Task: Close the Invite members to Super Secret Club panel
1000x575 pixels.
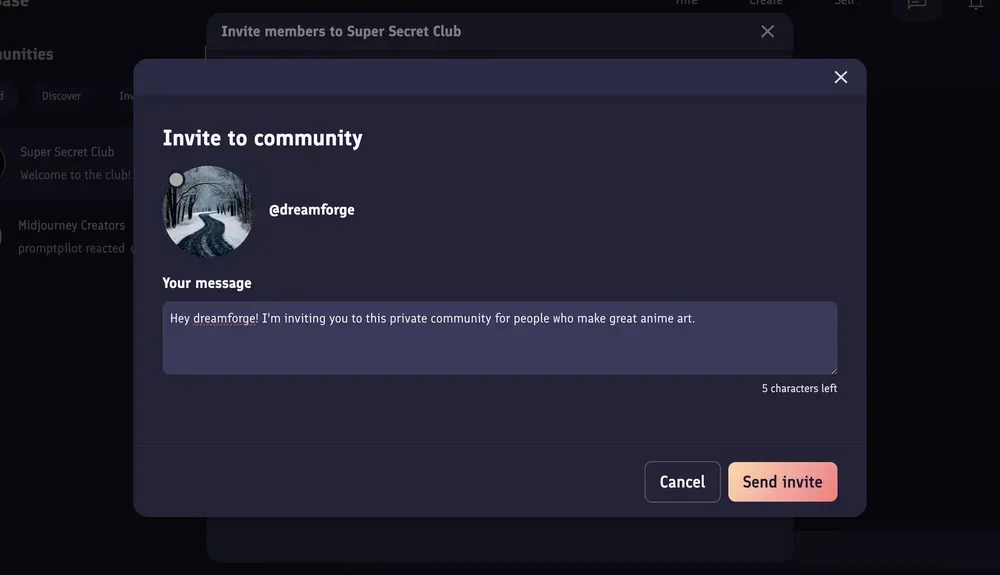Action: pos(767,31)
